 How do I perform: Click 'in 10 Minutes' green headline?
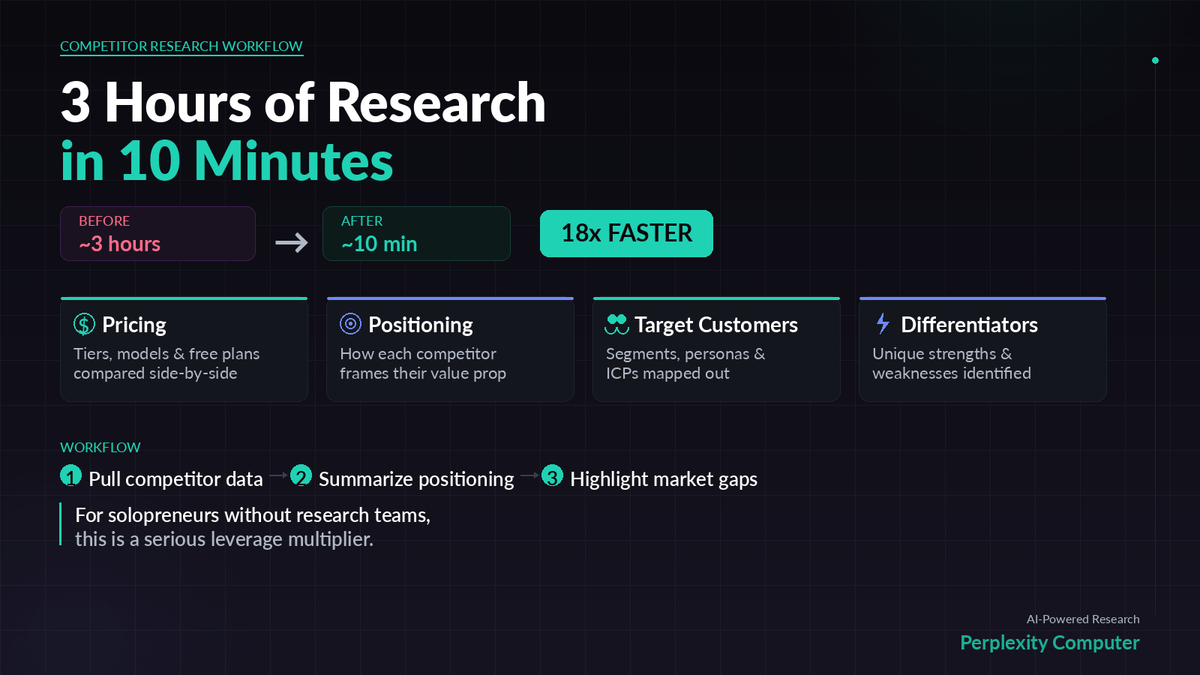pyautogui.click(x=226, y=160)
